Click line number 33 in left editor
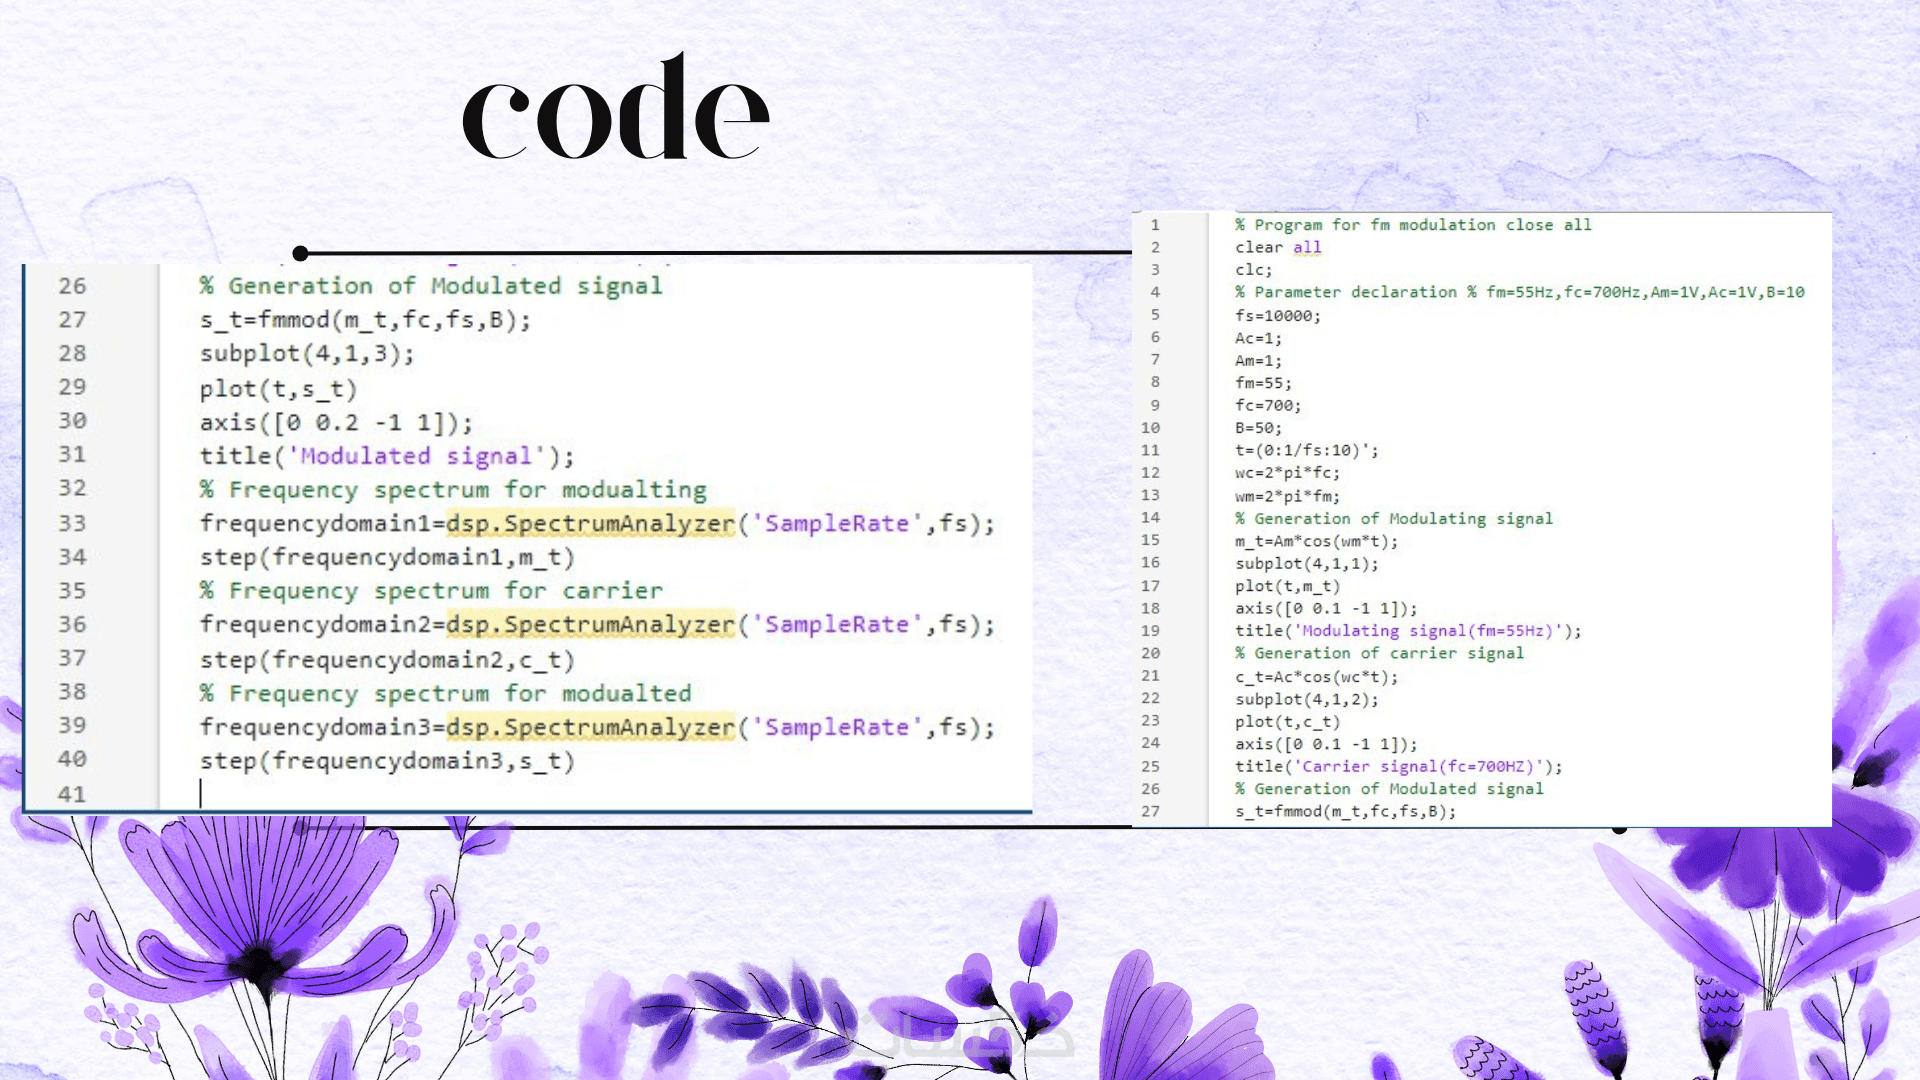The height and width of the screenshot is (1080, 1920). pyautogui.click(x=72, y=523)
